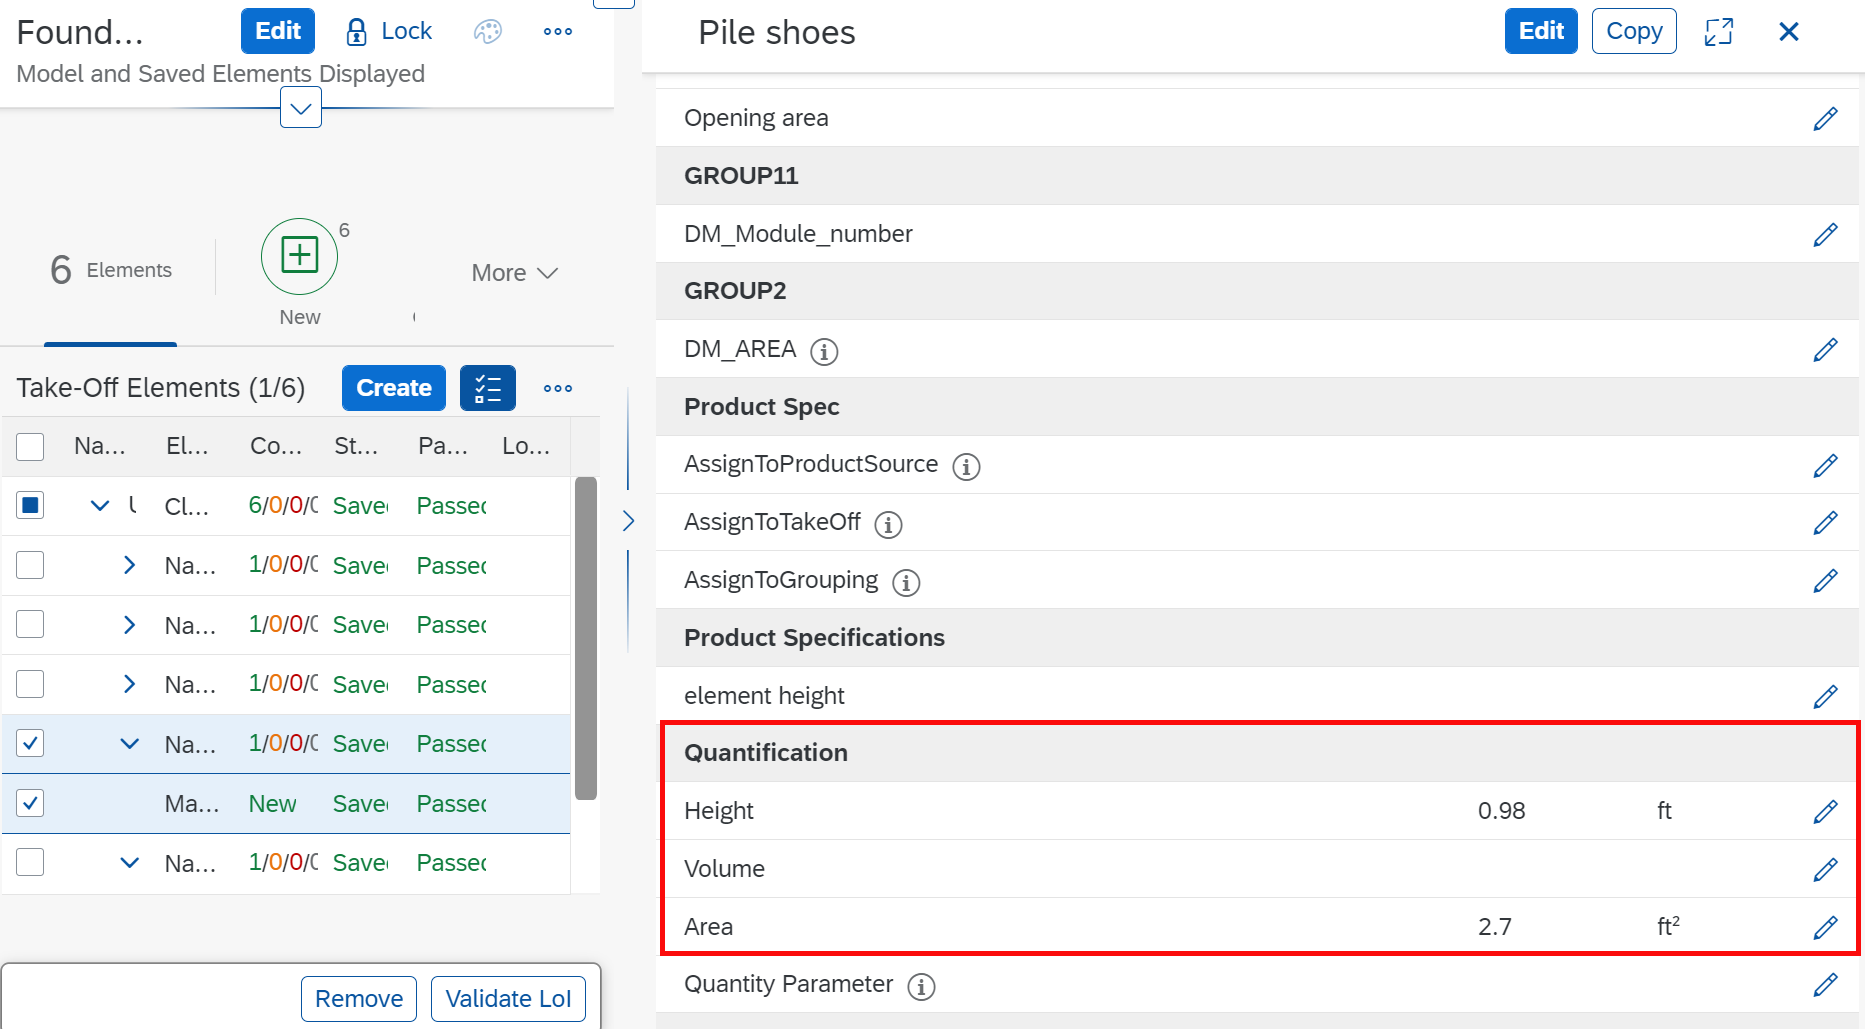
Task: Show info for DM_AREA
Action: click(x=824, y=351)
